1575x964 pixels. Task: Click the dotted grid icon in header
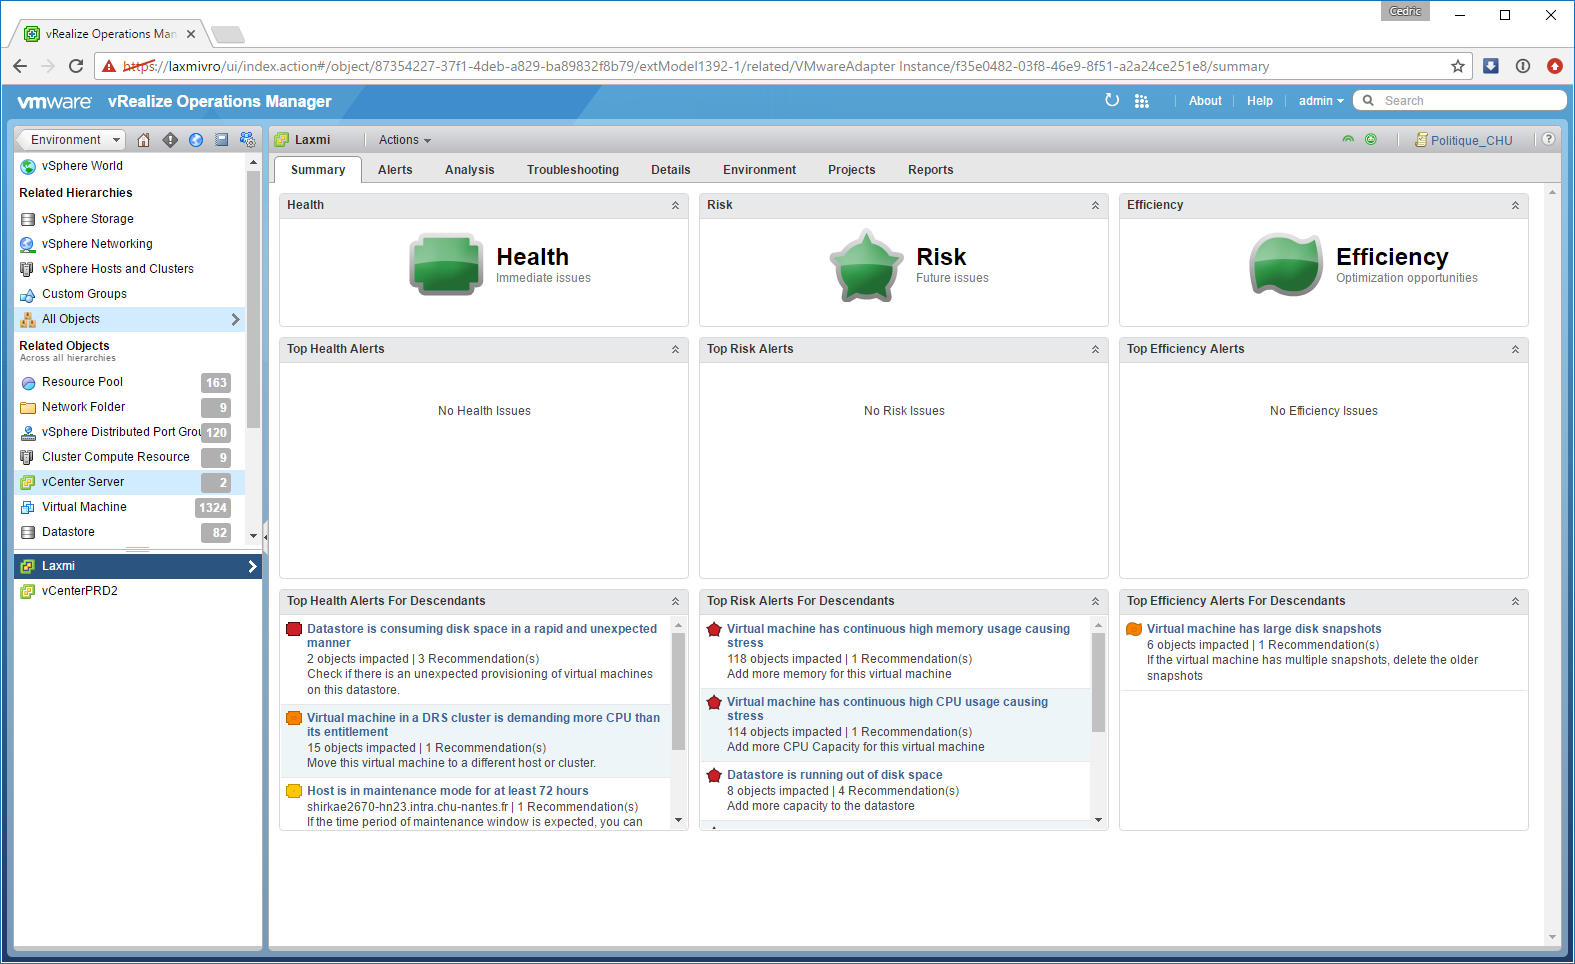[1142, 101]
